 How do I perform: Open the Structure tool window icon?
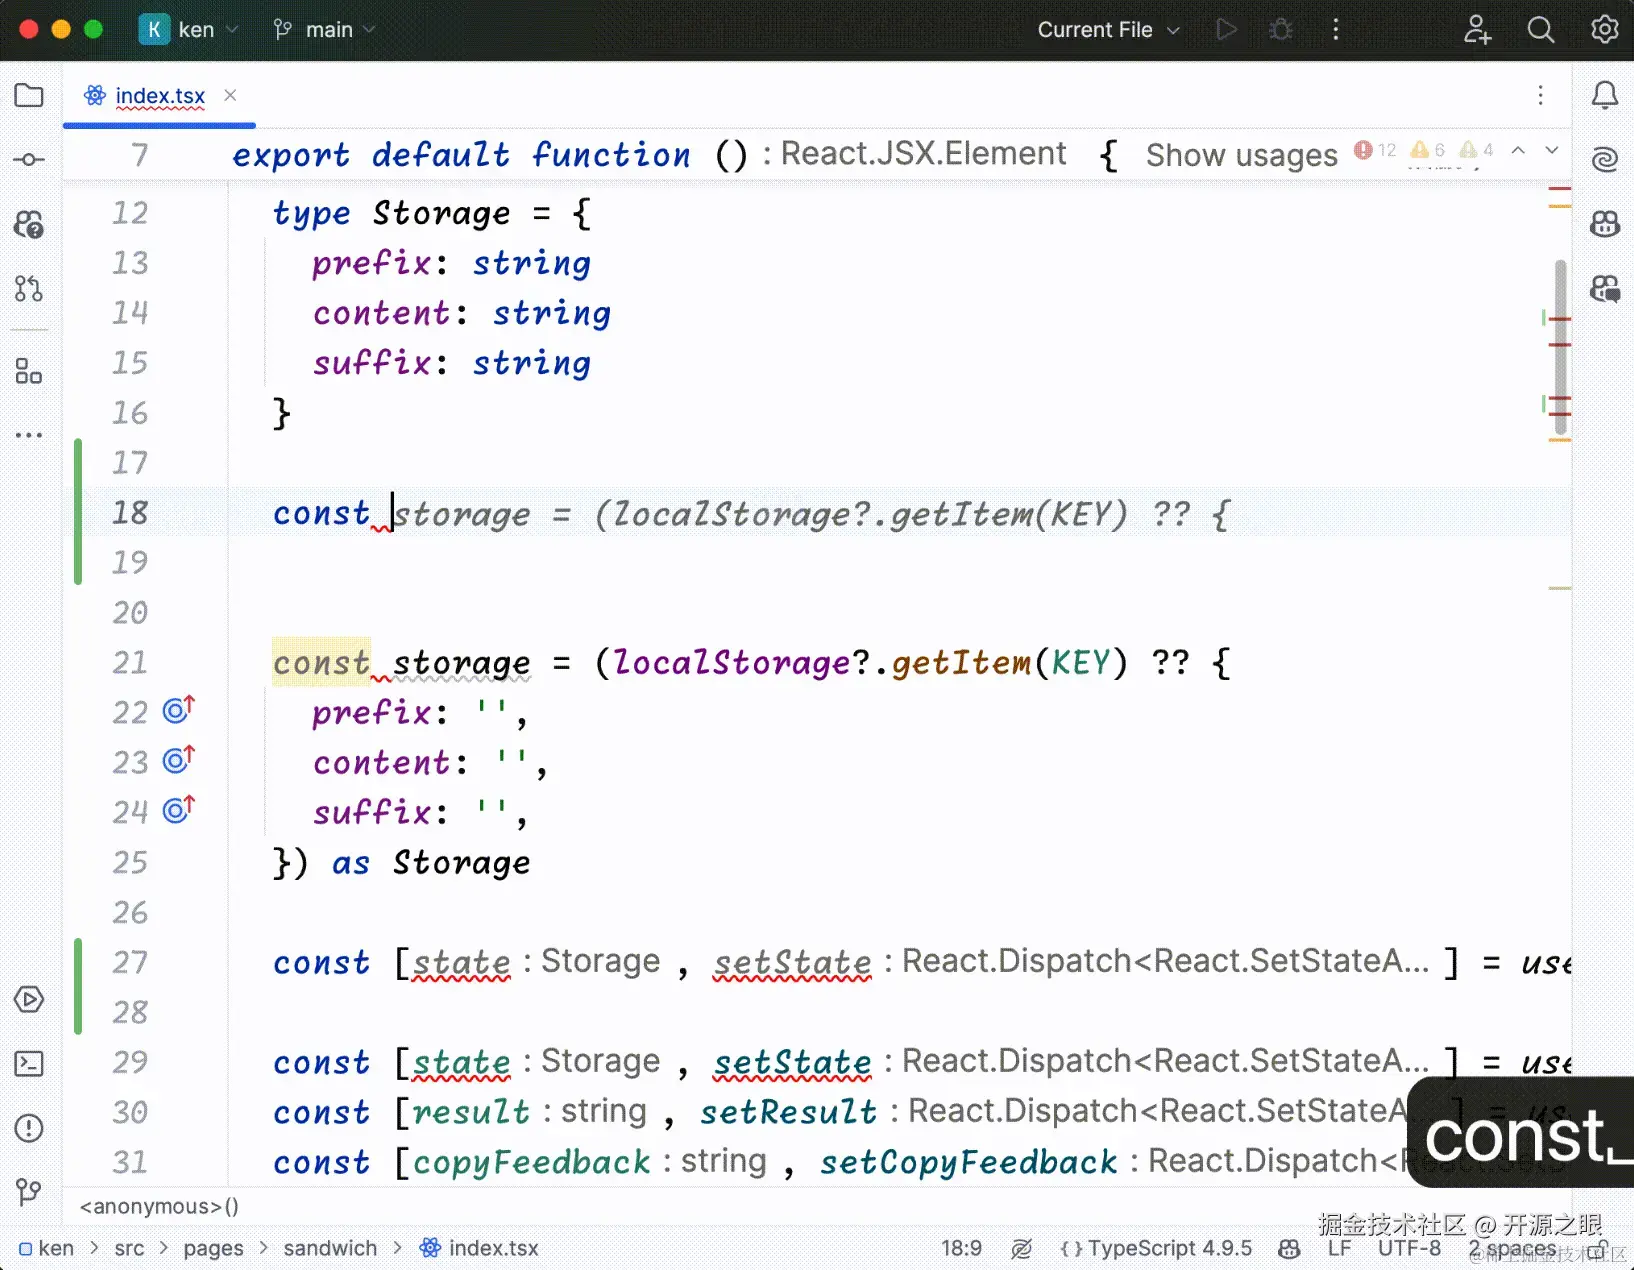(29, 371)
